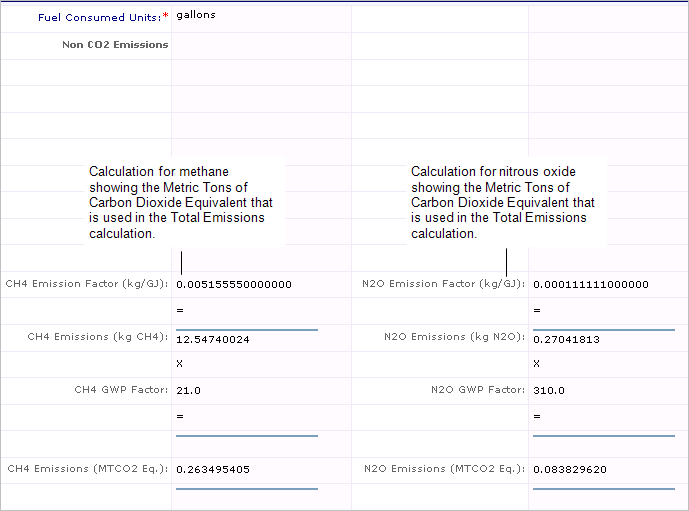Image resolution: width=689 pixels, height=511 pixels.
Task: Click the CH4 Emissions (MTCO2 Eq.) label
Action: tap(87, 468)
